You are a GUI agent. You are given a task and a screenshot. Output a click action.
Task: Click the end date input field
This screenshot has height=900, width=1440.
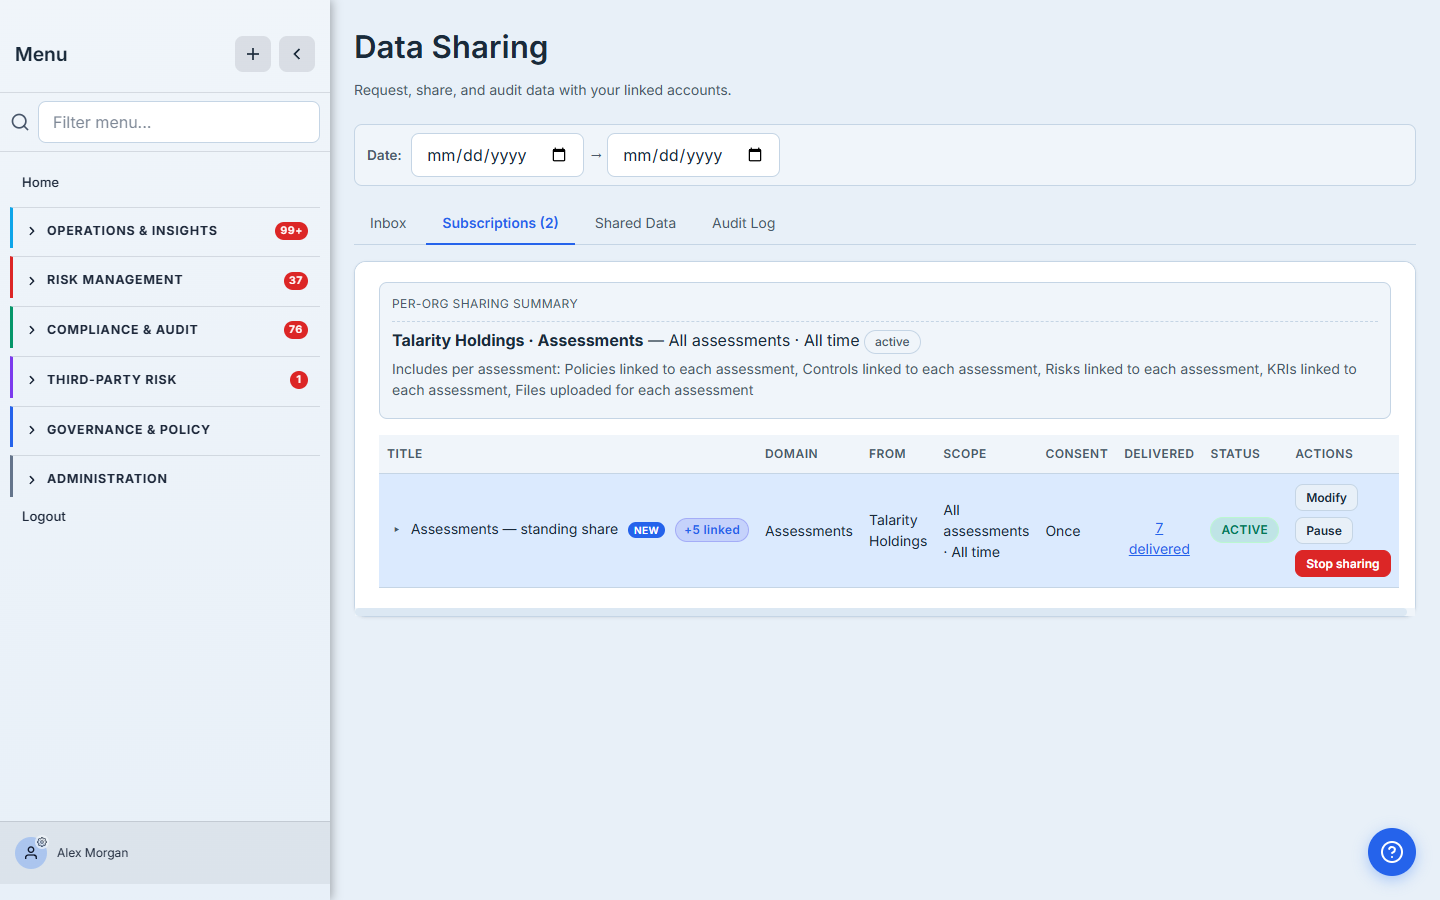(693, 155)
